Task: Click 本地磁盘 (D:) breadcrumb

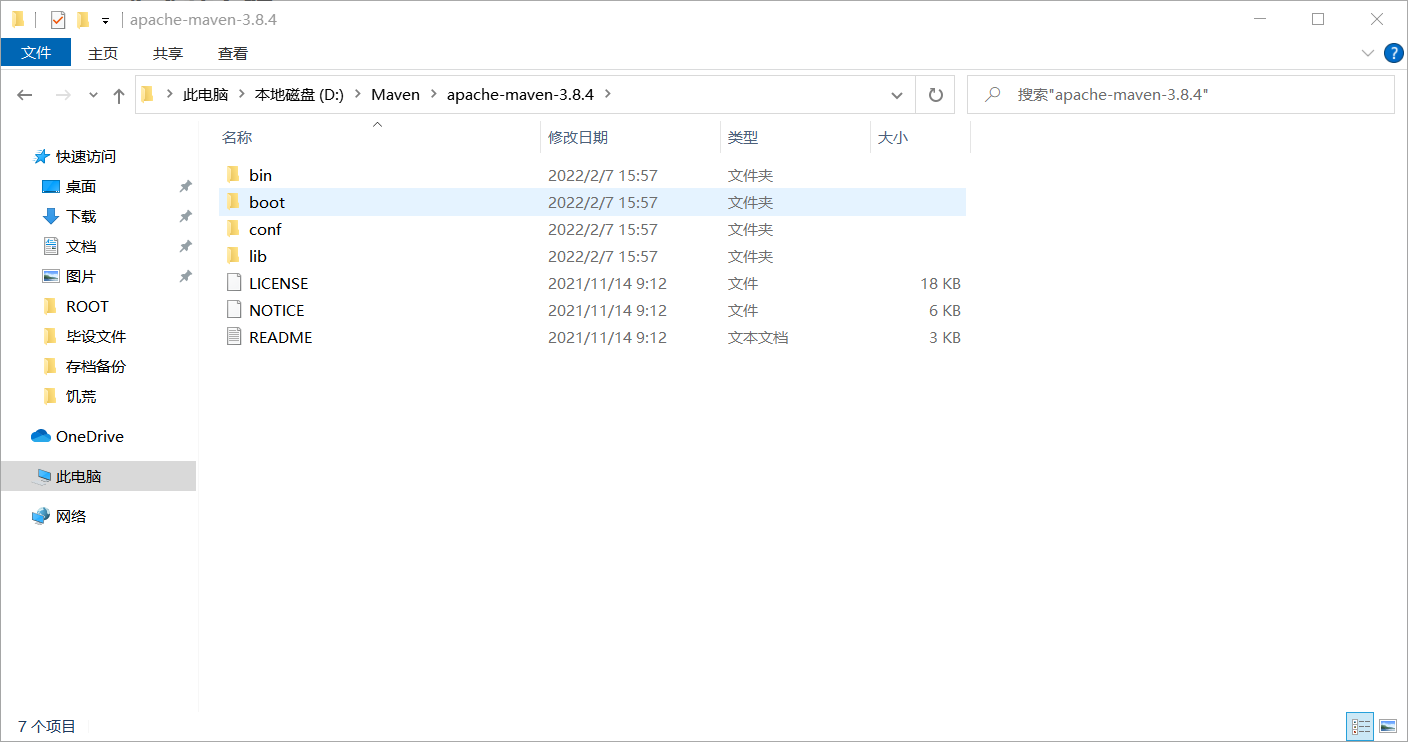Action: tap(299, 94)
